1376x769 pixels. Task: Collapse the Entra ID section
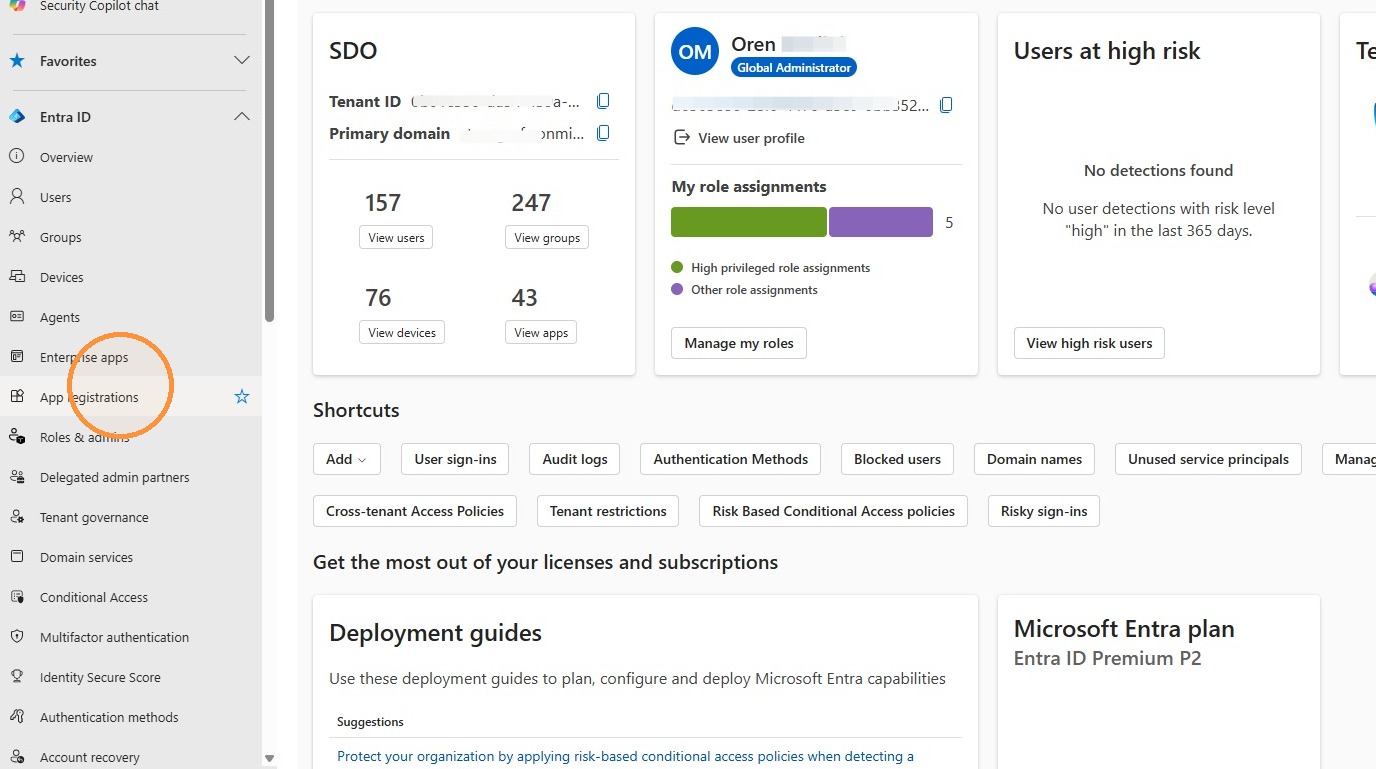(x=242, y=117)
